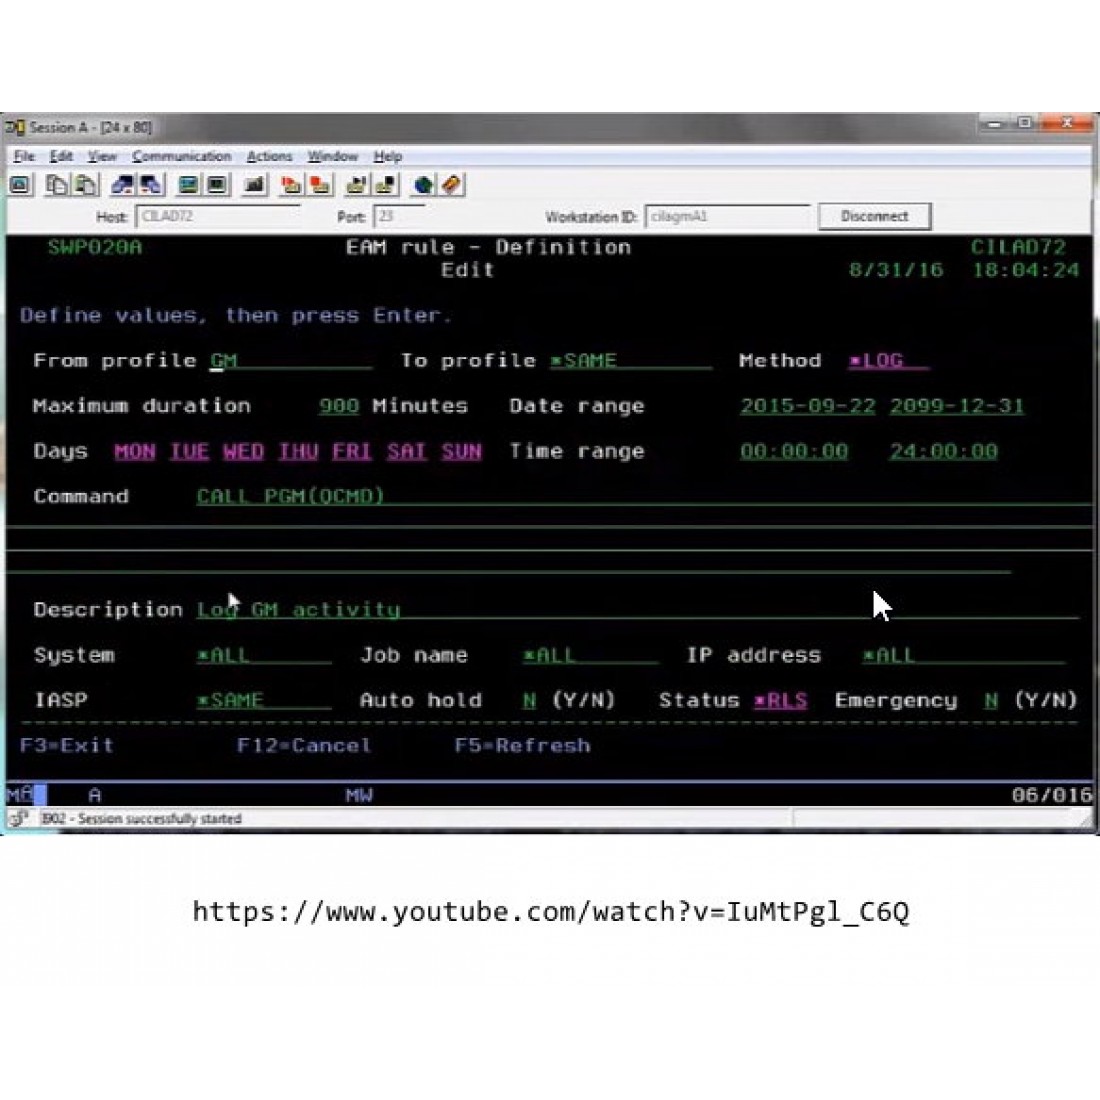Click the Paste toolbar icon
This screenshot has width=1100, height=1100.
coord(86,185)
